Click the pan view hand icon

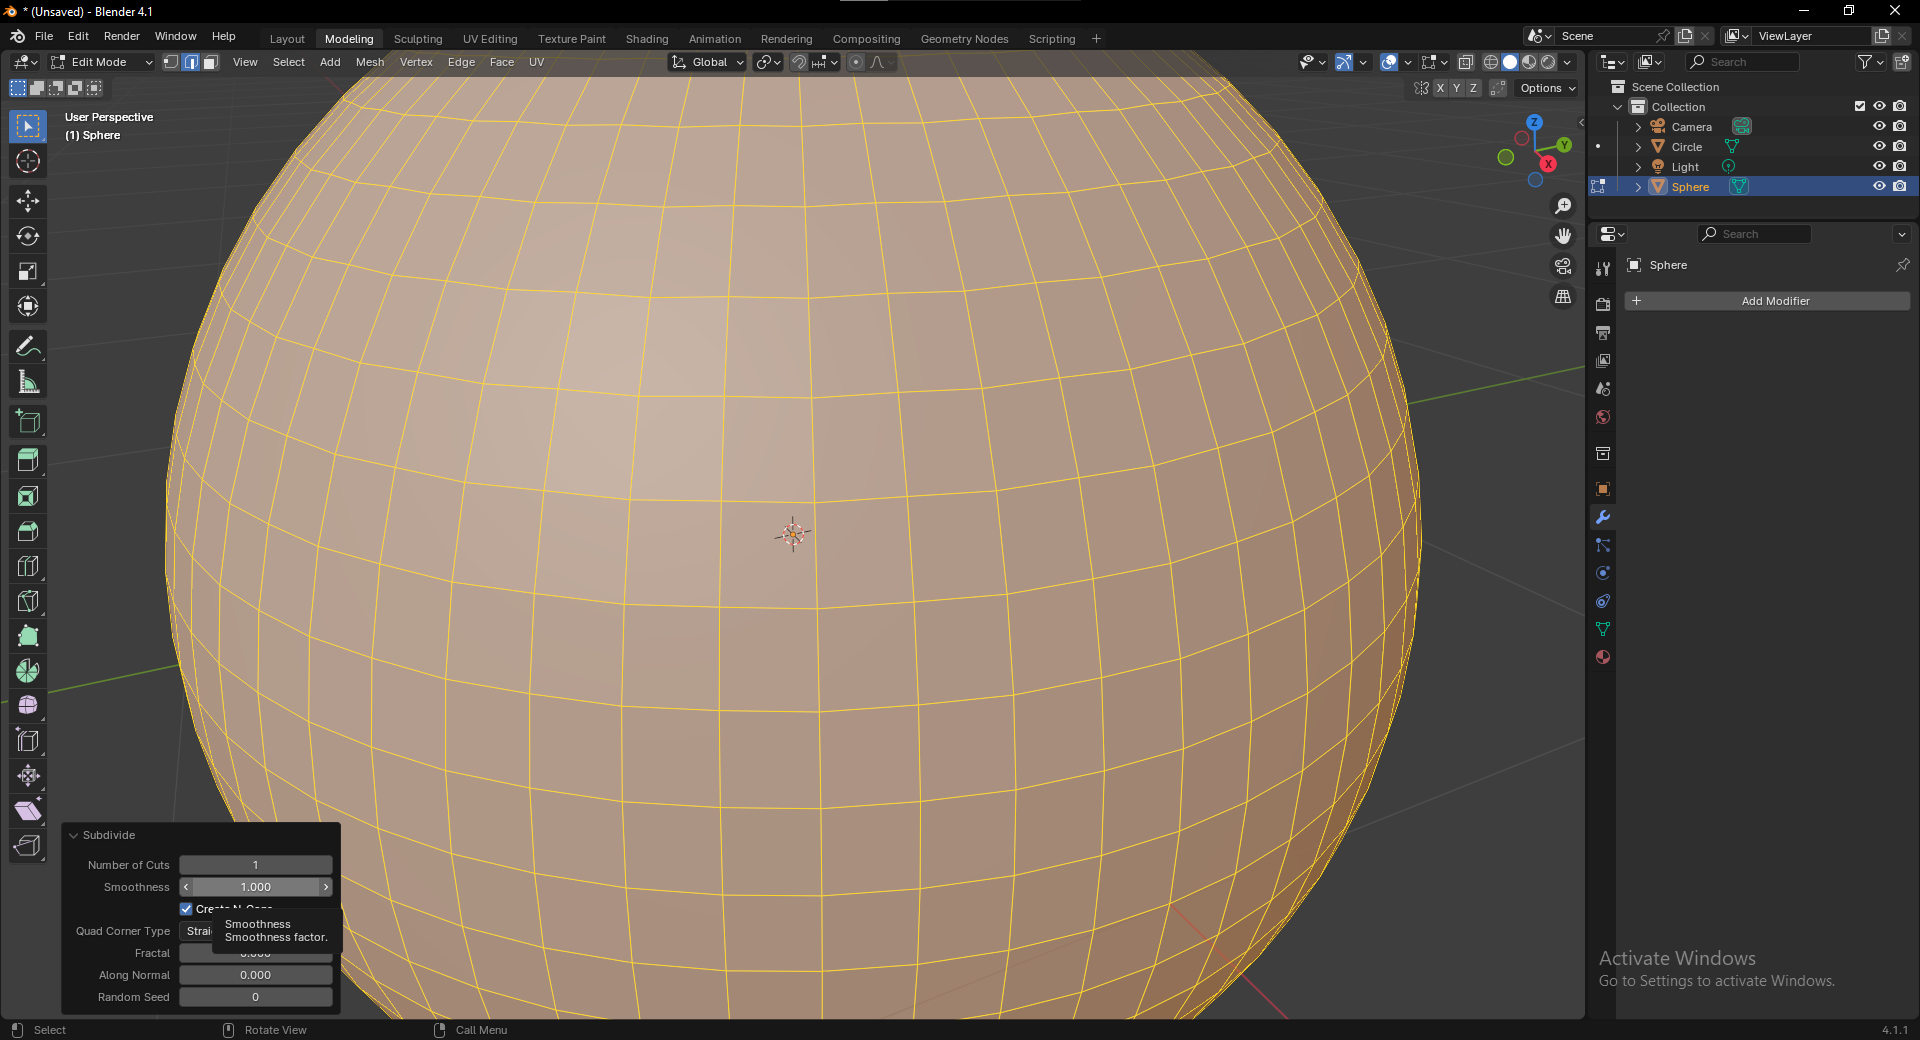point(1563,236)
